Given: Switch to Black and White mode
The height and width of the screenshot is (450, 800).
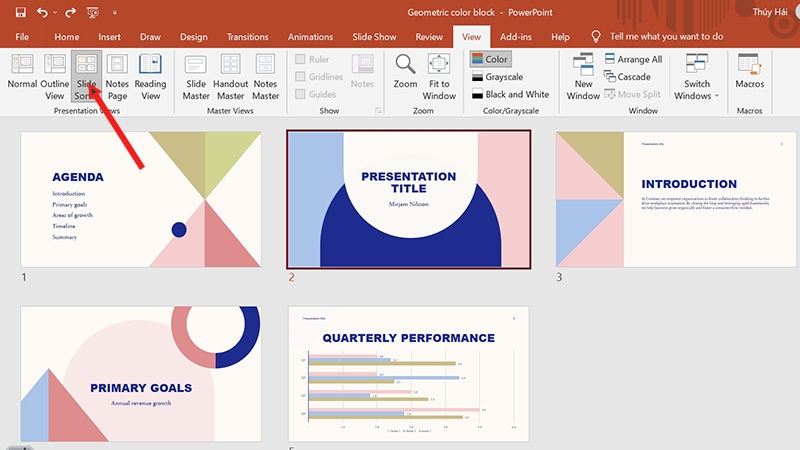Looking at the screenshot, I should click(510, 94).
